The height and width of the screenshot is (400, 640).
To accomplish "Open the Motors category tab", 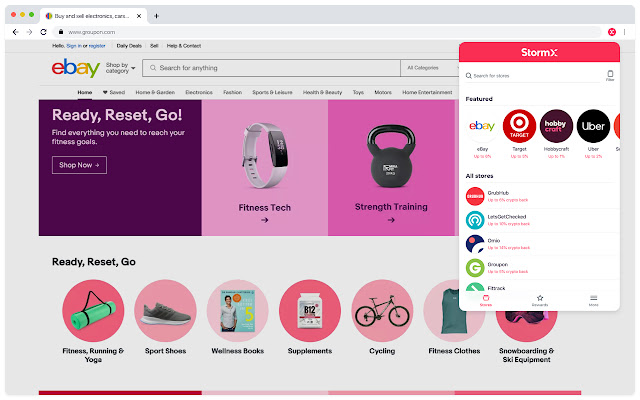I will tap(383, 92).
